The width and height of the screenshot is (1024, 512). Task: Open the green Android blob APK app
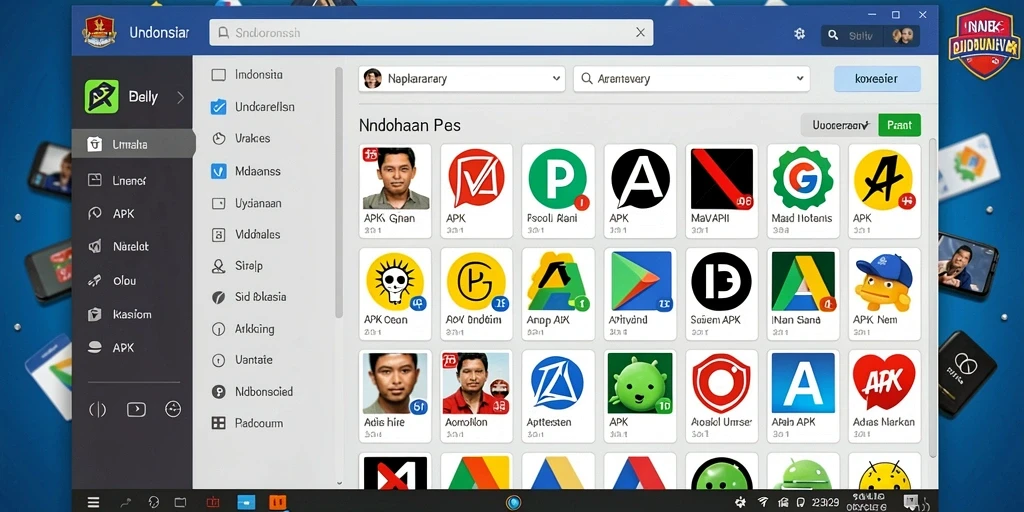[x=640, y=396]
